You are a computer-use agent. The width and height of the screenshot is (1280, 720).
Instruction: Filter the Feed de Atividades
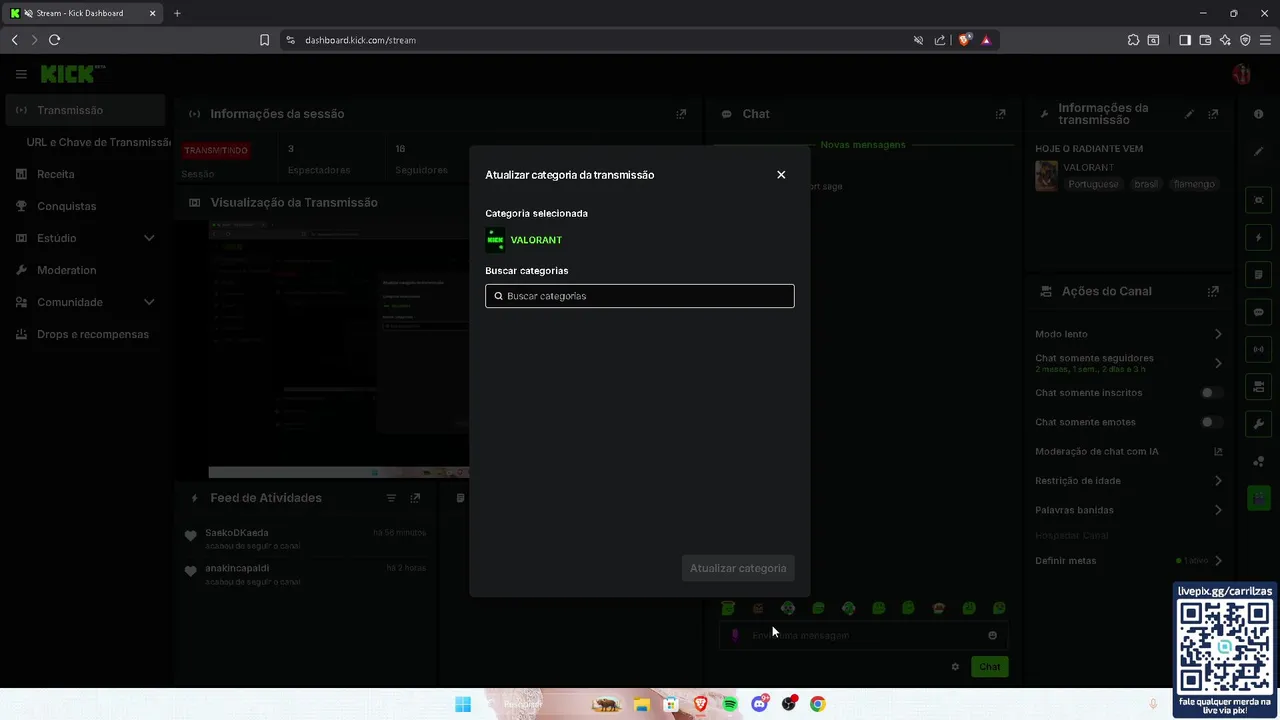[391, 498]
